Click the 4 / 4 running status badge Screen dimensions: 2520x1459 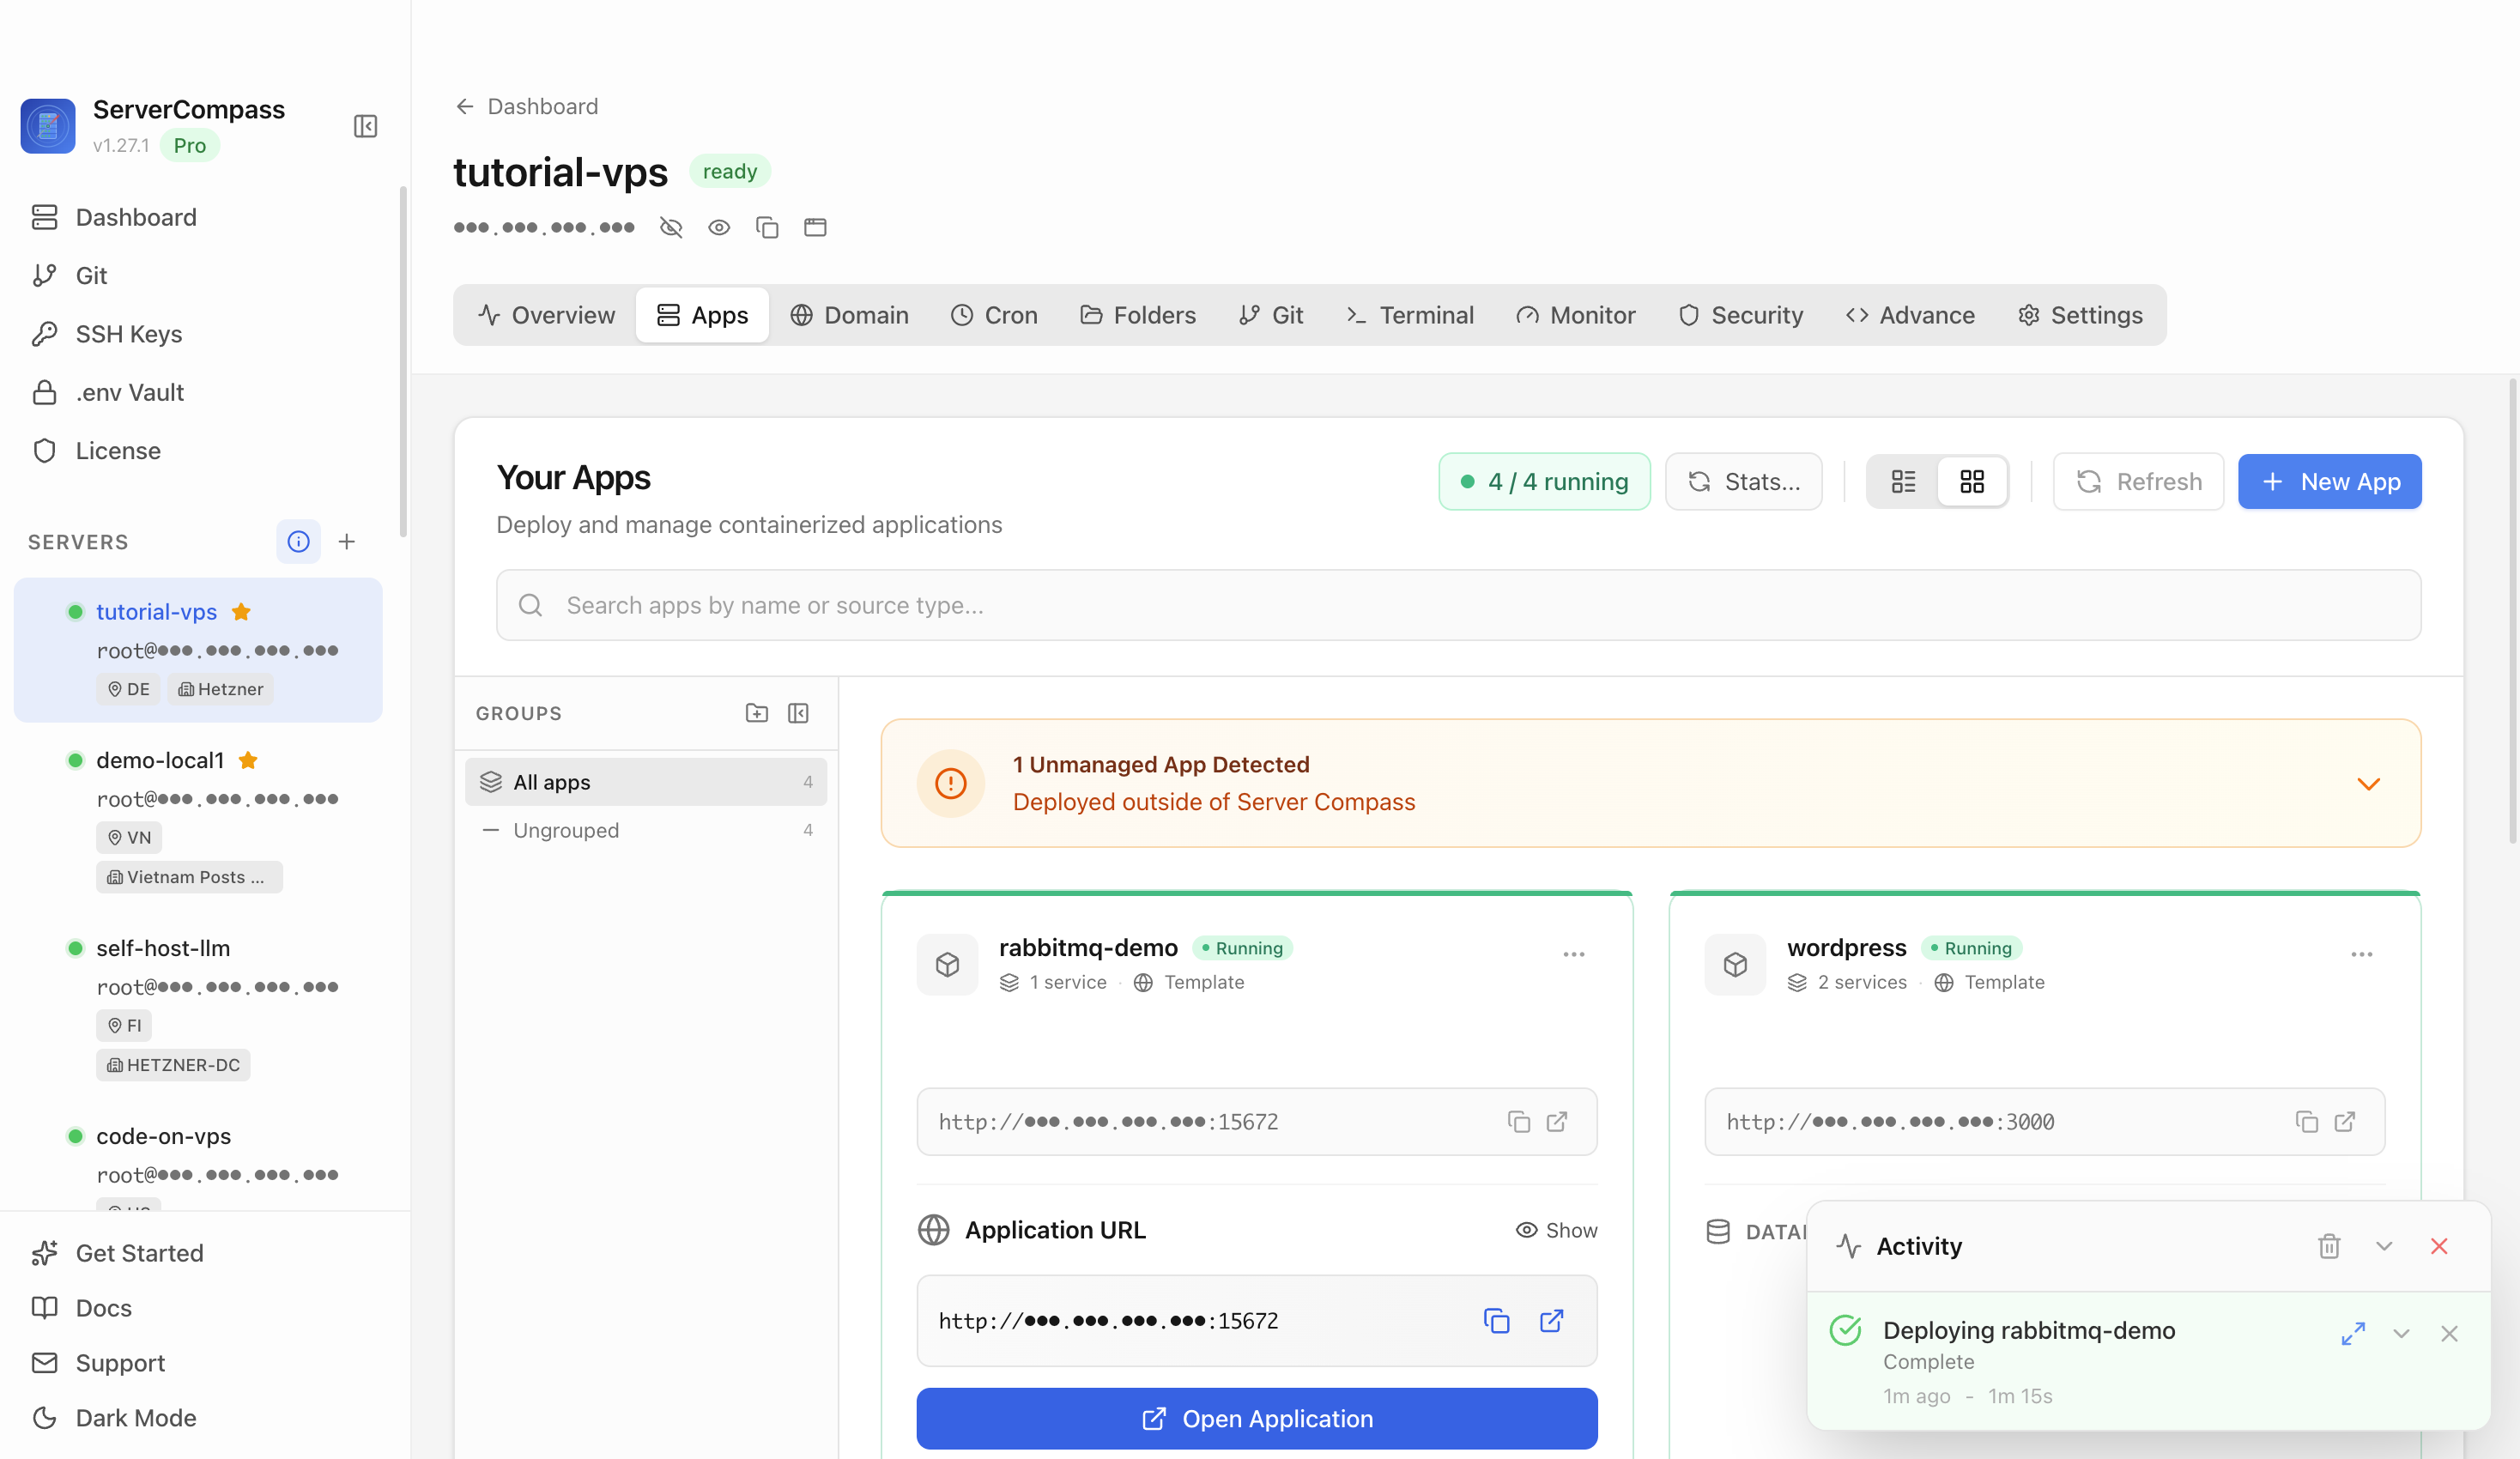(1544, 481)
